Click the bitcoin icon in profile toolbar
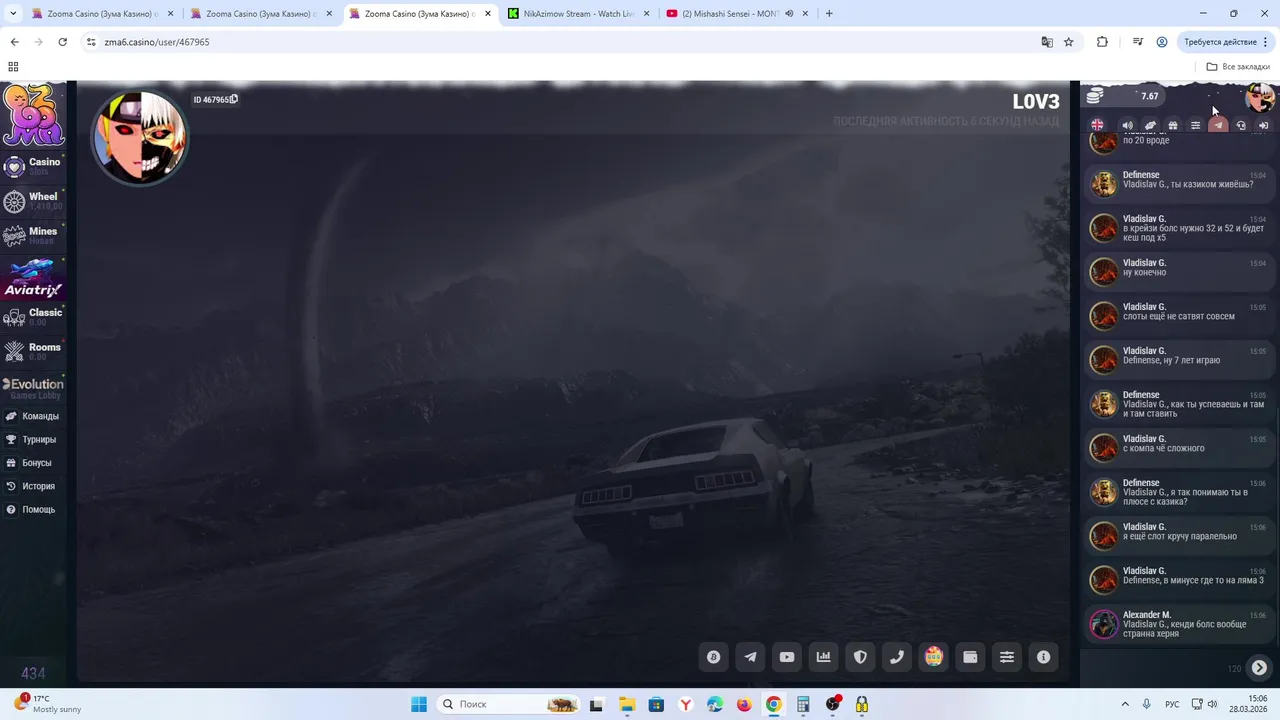This screenshot has height=720, width=1280. (x=713, y=657)
